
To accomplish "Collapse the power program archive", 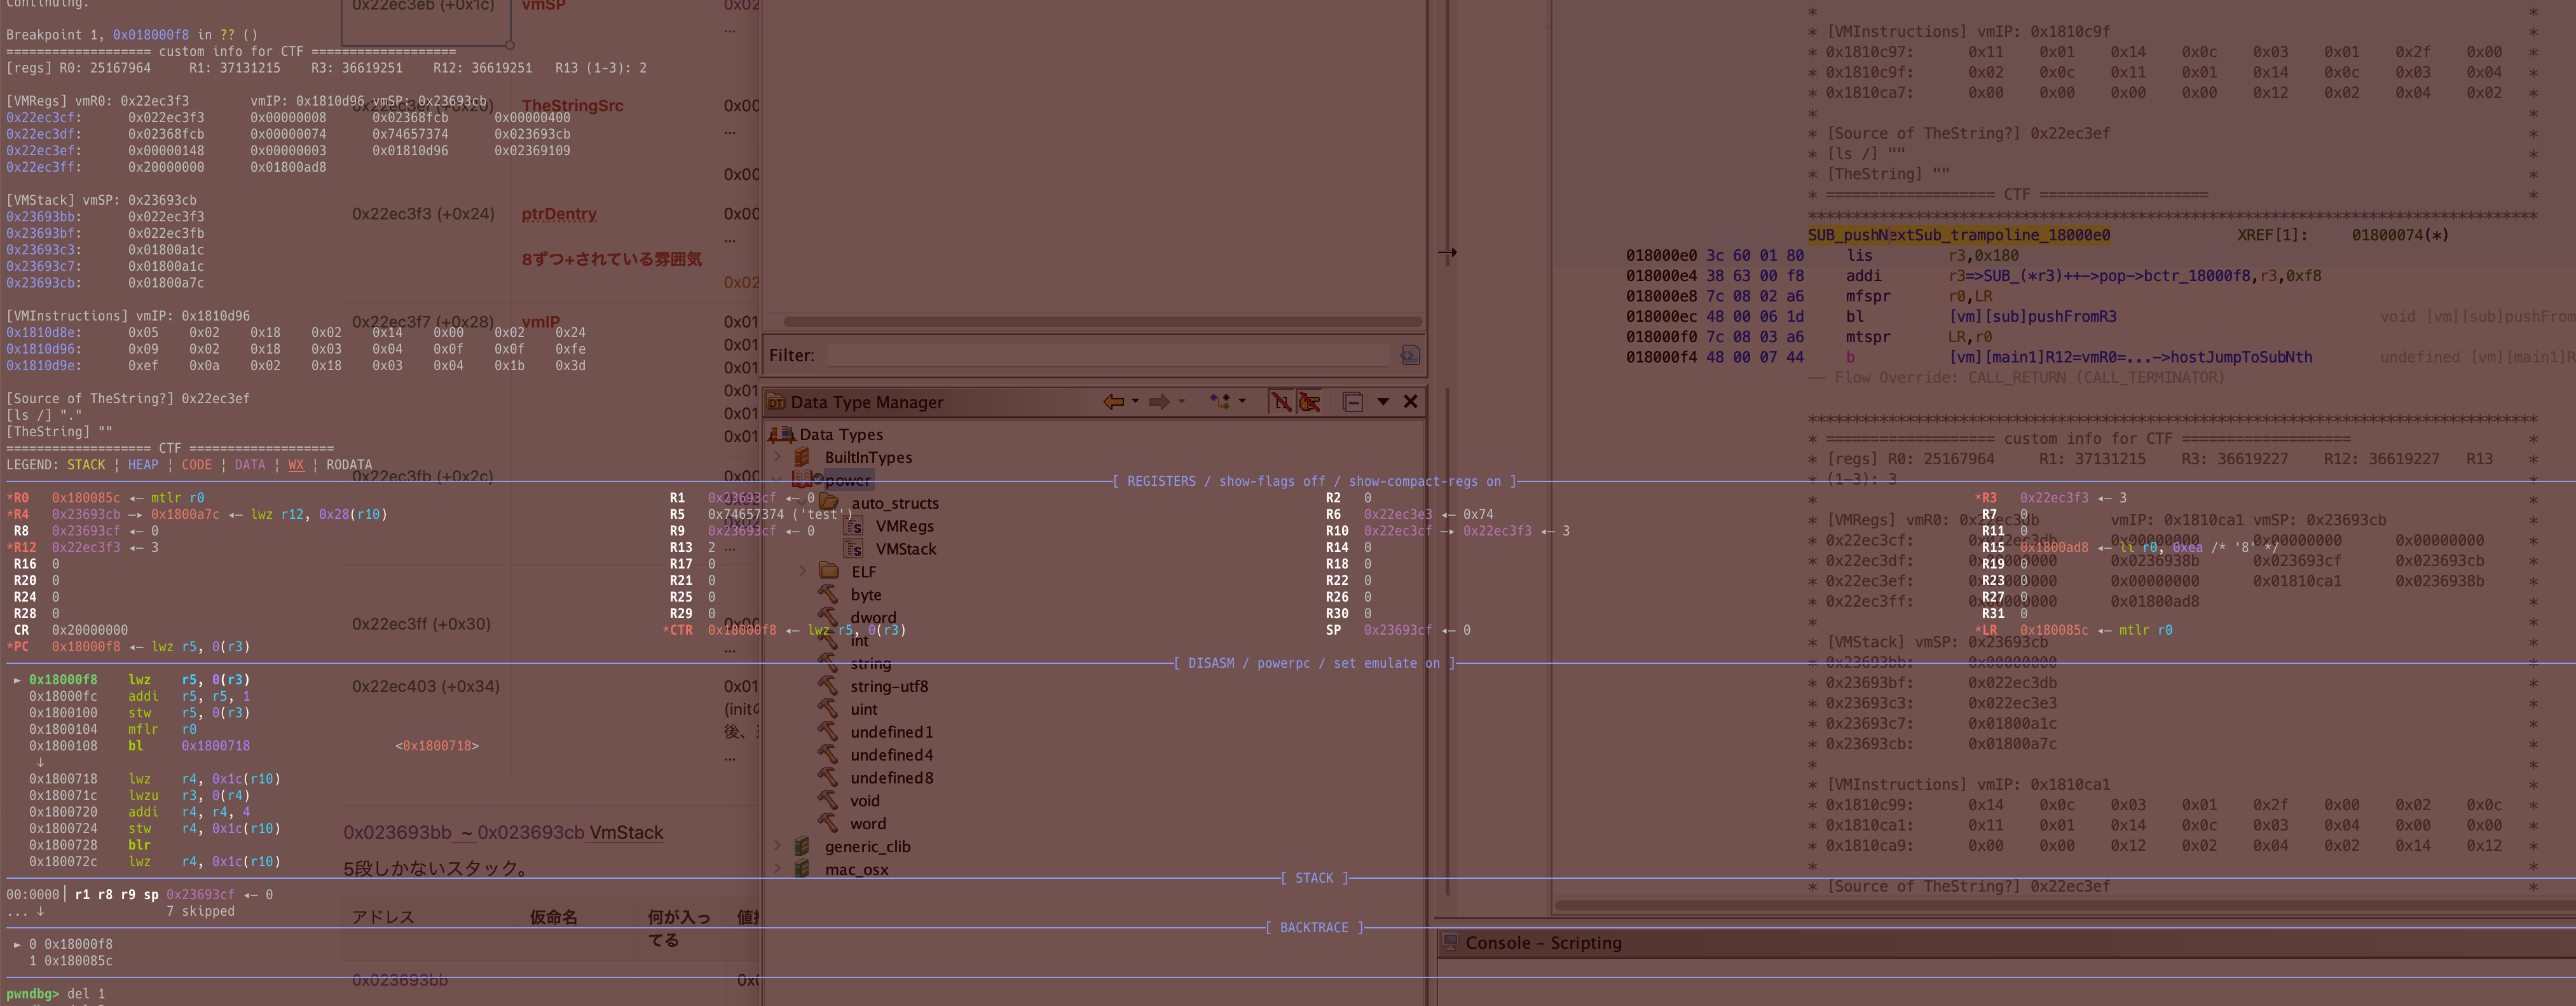I will click(777, 480).
